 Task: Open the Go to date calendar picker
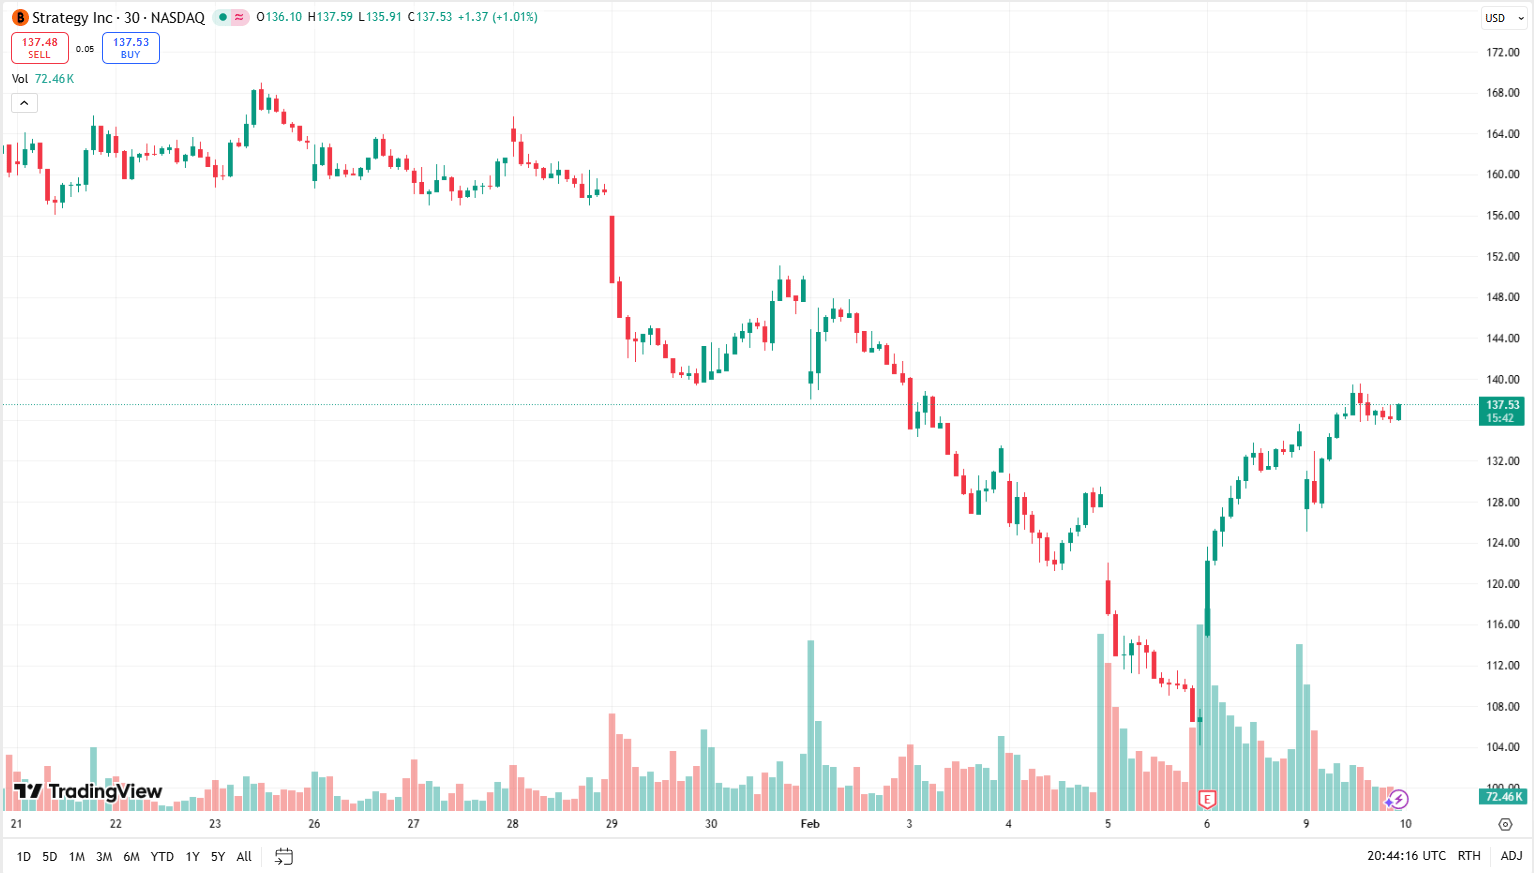283,857
